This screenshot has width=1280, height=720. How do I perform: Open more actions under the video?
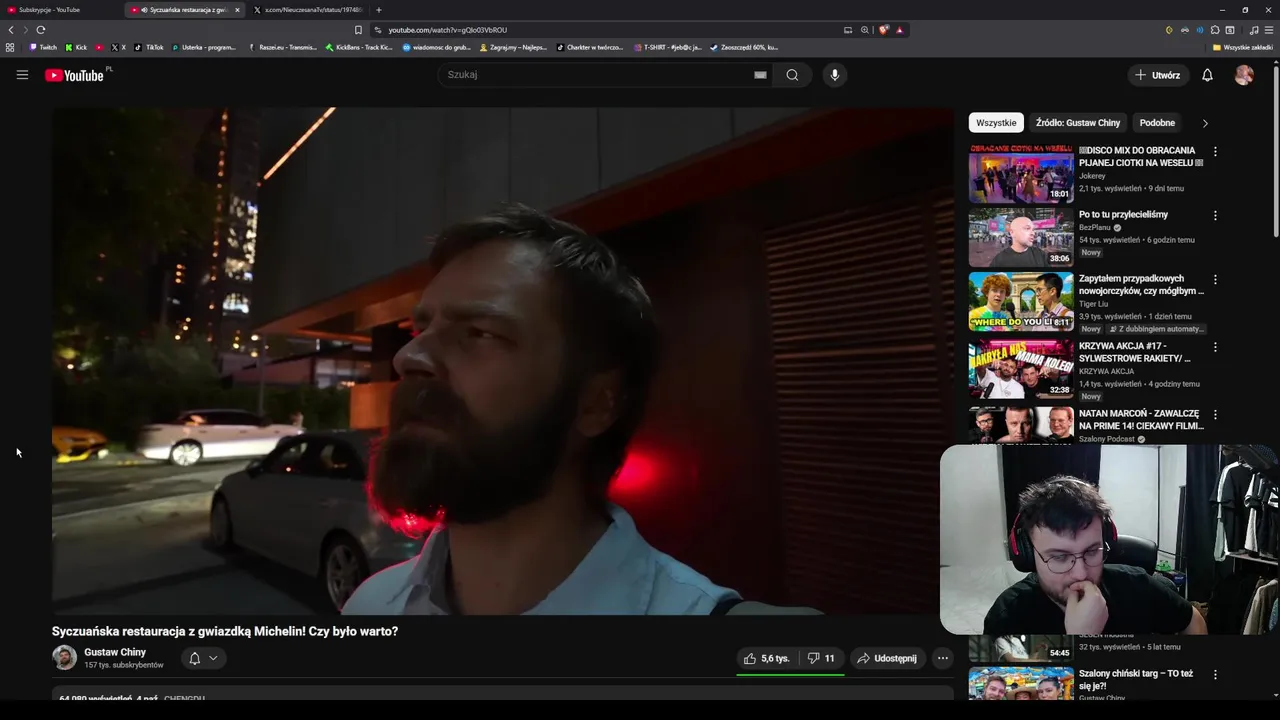click(942, 658)
